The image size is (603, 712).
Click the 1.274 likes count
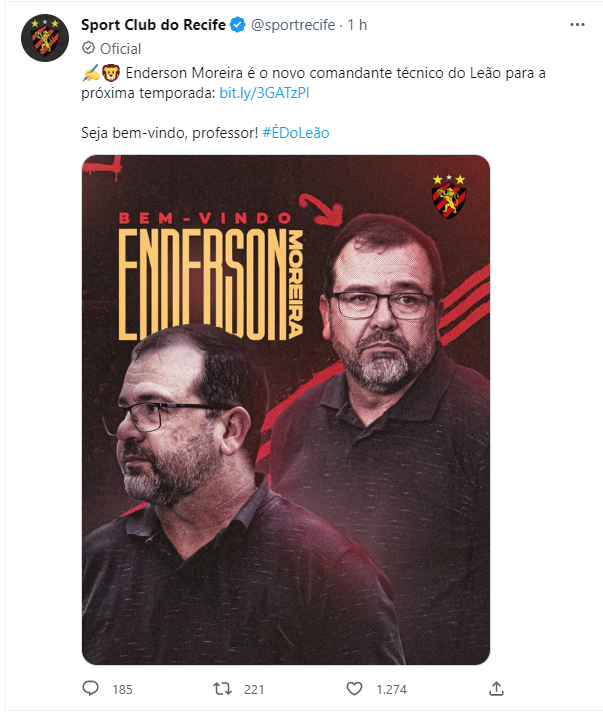tap(391, 689)
